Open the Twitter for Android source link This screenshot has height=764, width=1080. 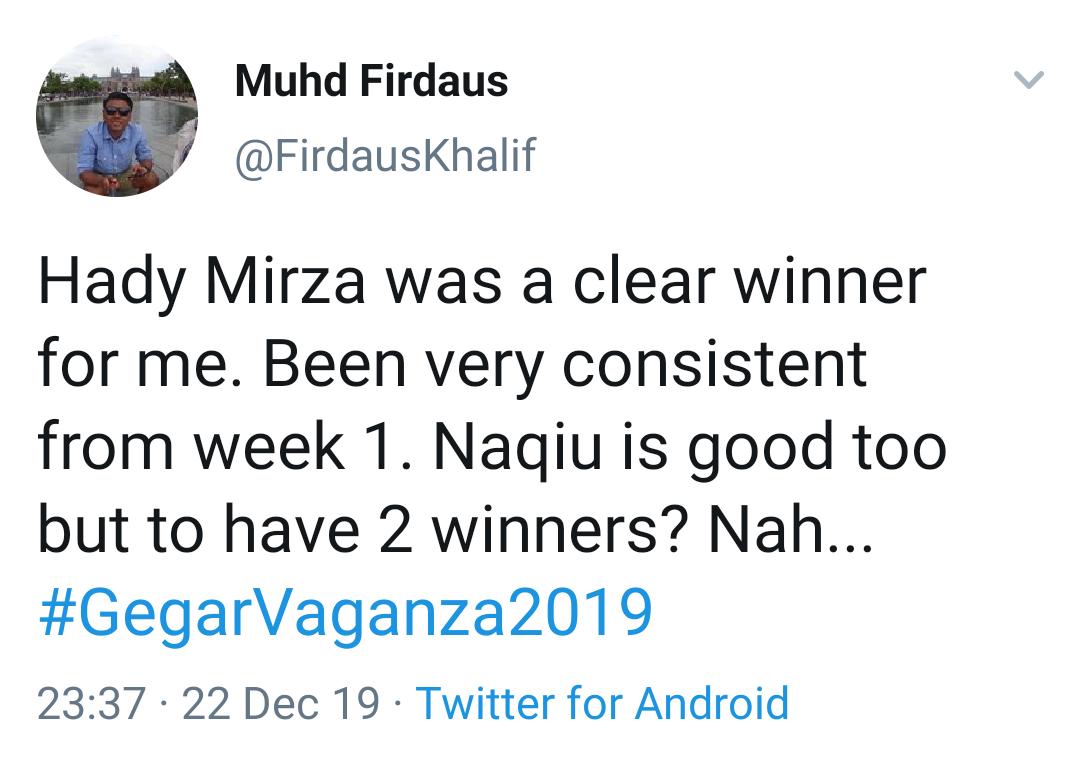tap(603, 703)
